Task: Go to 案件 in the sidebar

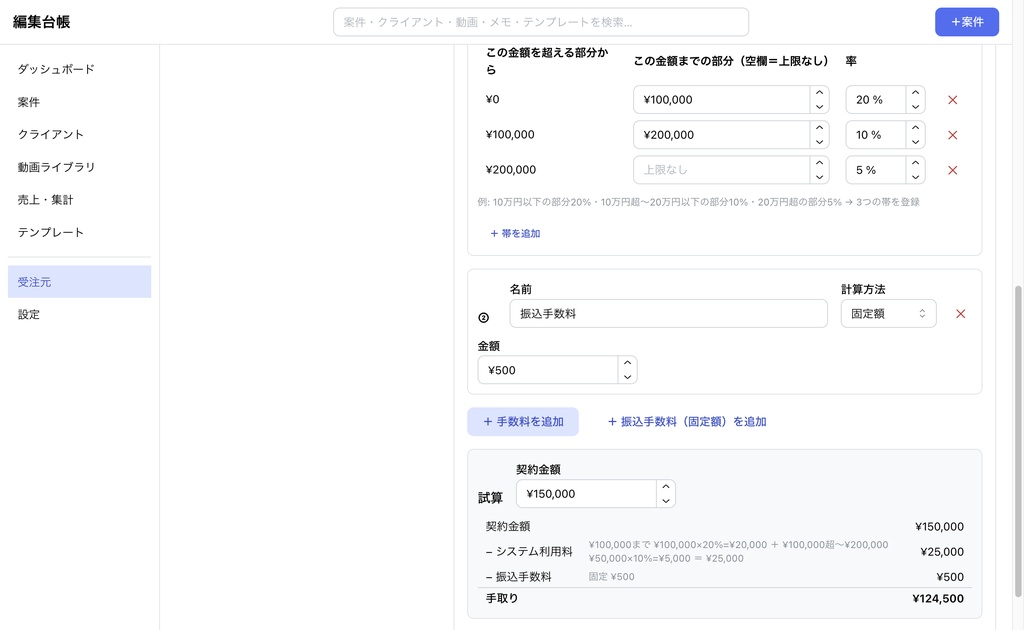Action: (80, 102)
